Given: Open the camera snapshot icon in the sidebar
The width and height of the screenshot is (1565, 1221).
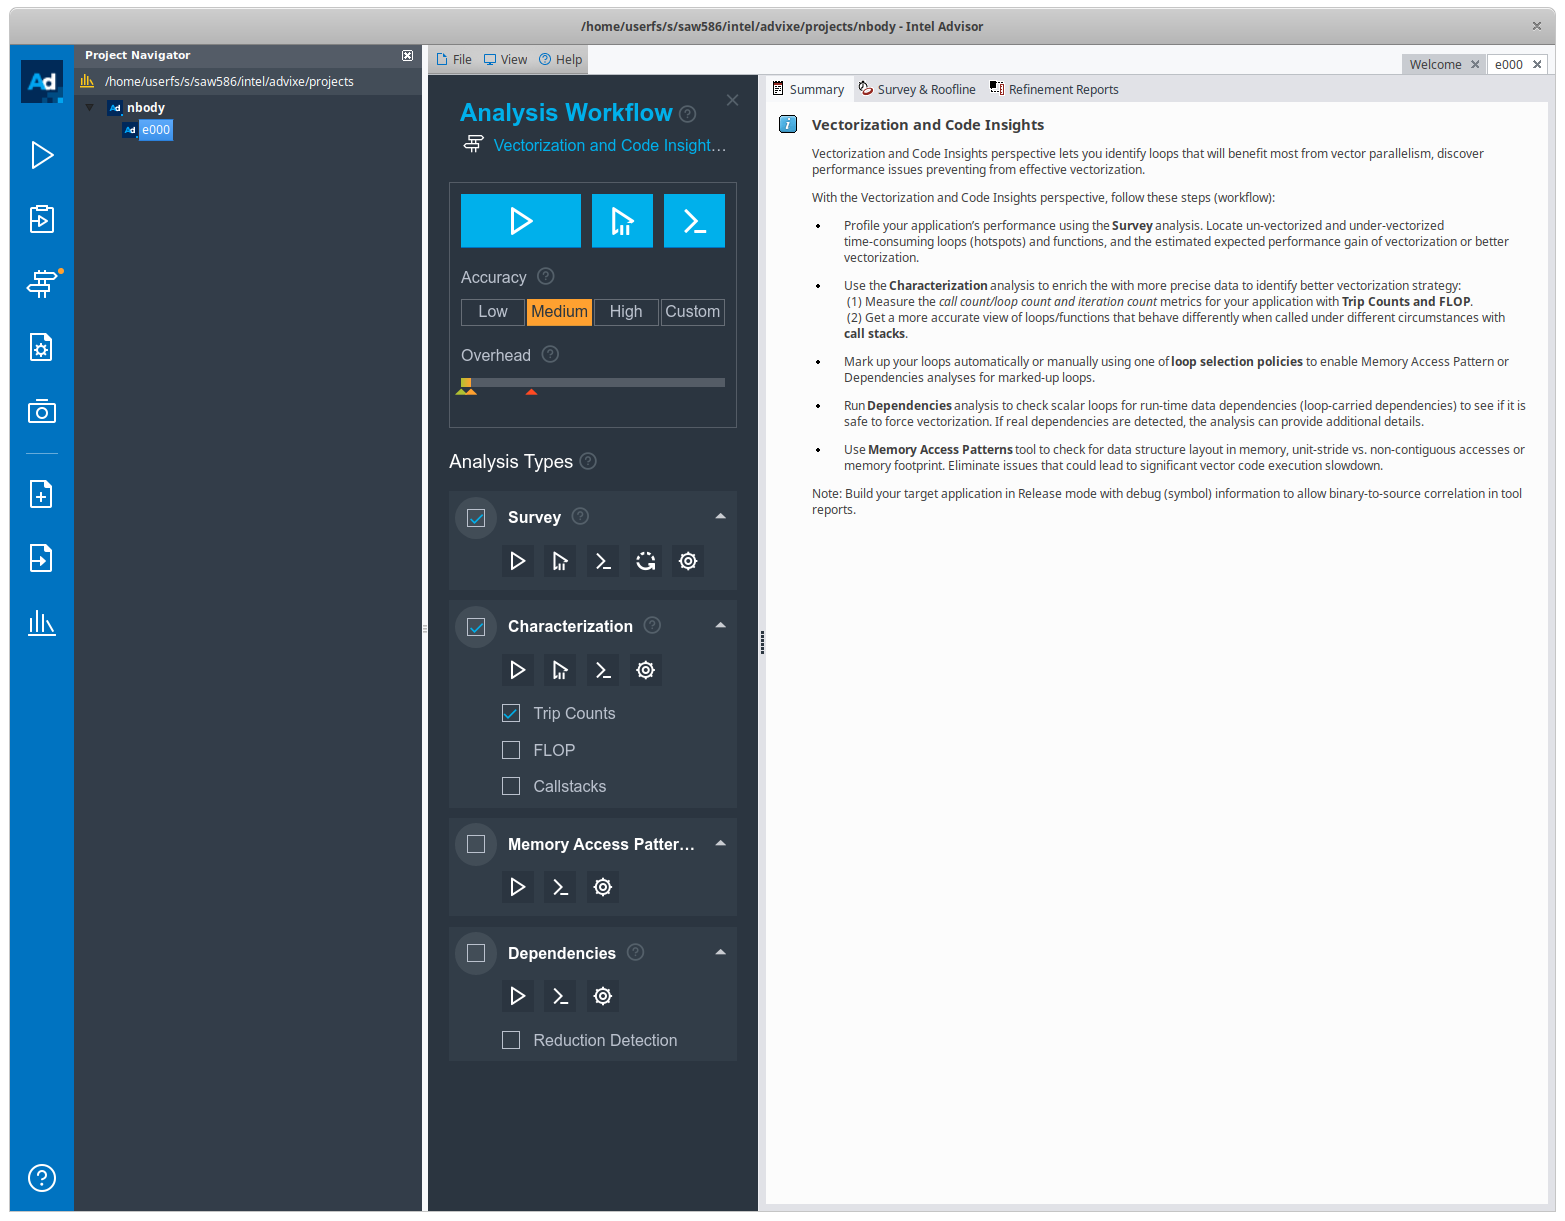Looking at the screenshot, I should (42, 411).
